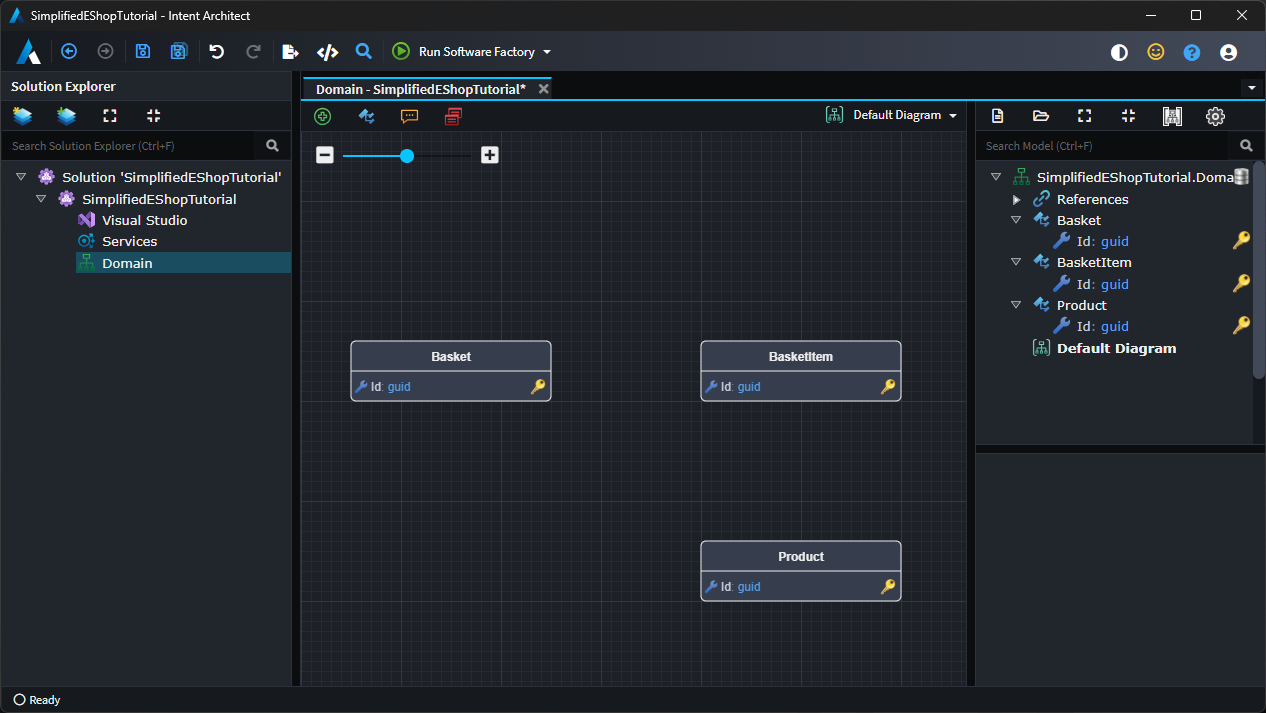Click second stacked-layers icon in Solution Explorer
This screenshot has width=1266, height=713.
pos(66,116)
